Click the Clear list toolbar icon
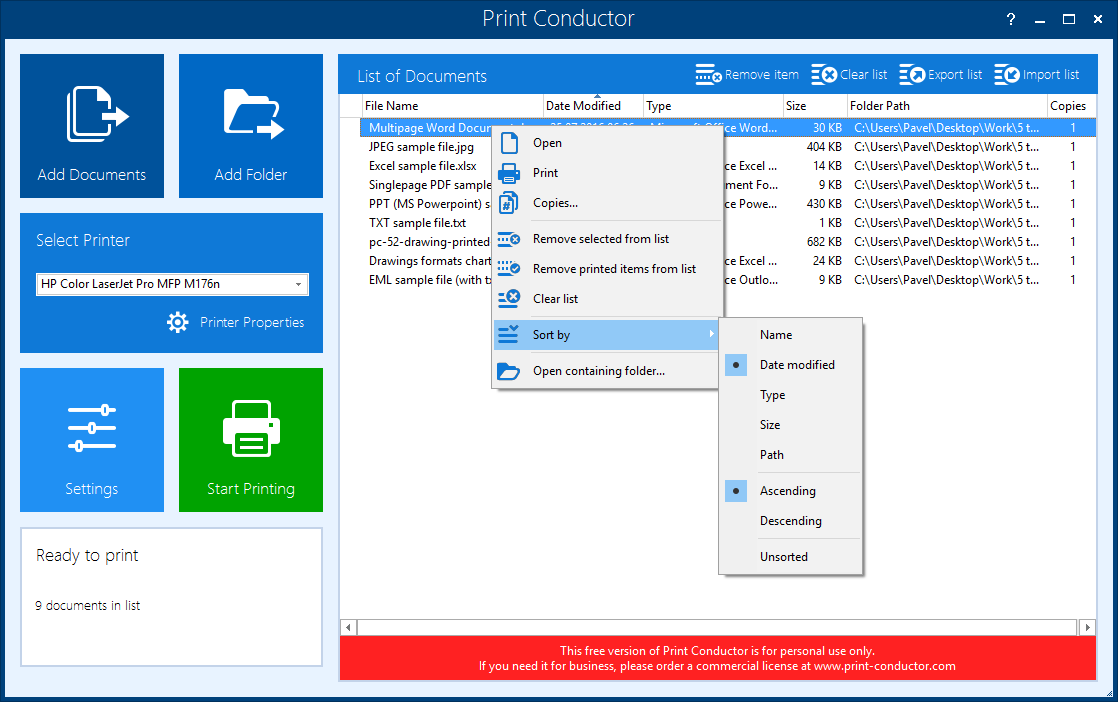1118x702 pixels. [824, 74]
